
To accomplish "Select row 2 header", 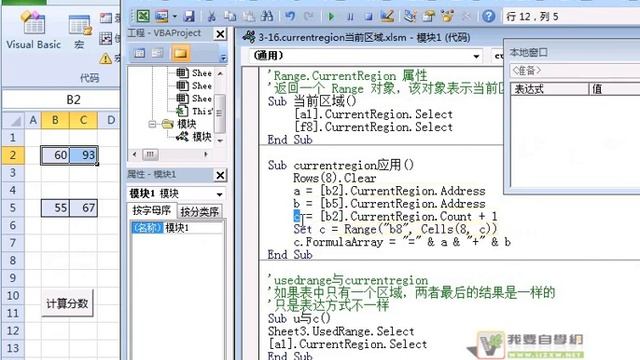I will [13, 155].
